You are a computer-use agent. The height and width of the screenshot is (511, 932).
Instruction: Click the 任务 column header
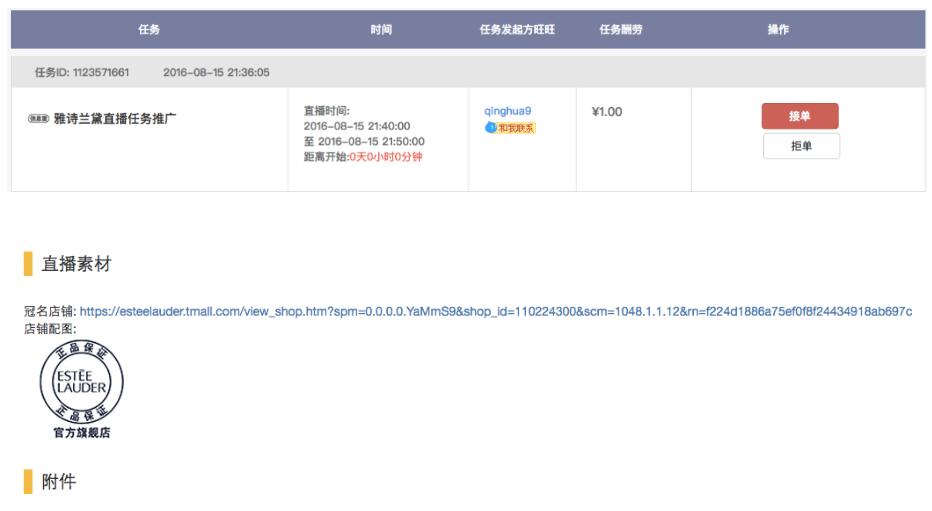[149, 30]
